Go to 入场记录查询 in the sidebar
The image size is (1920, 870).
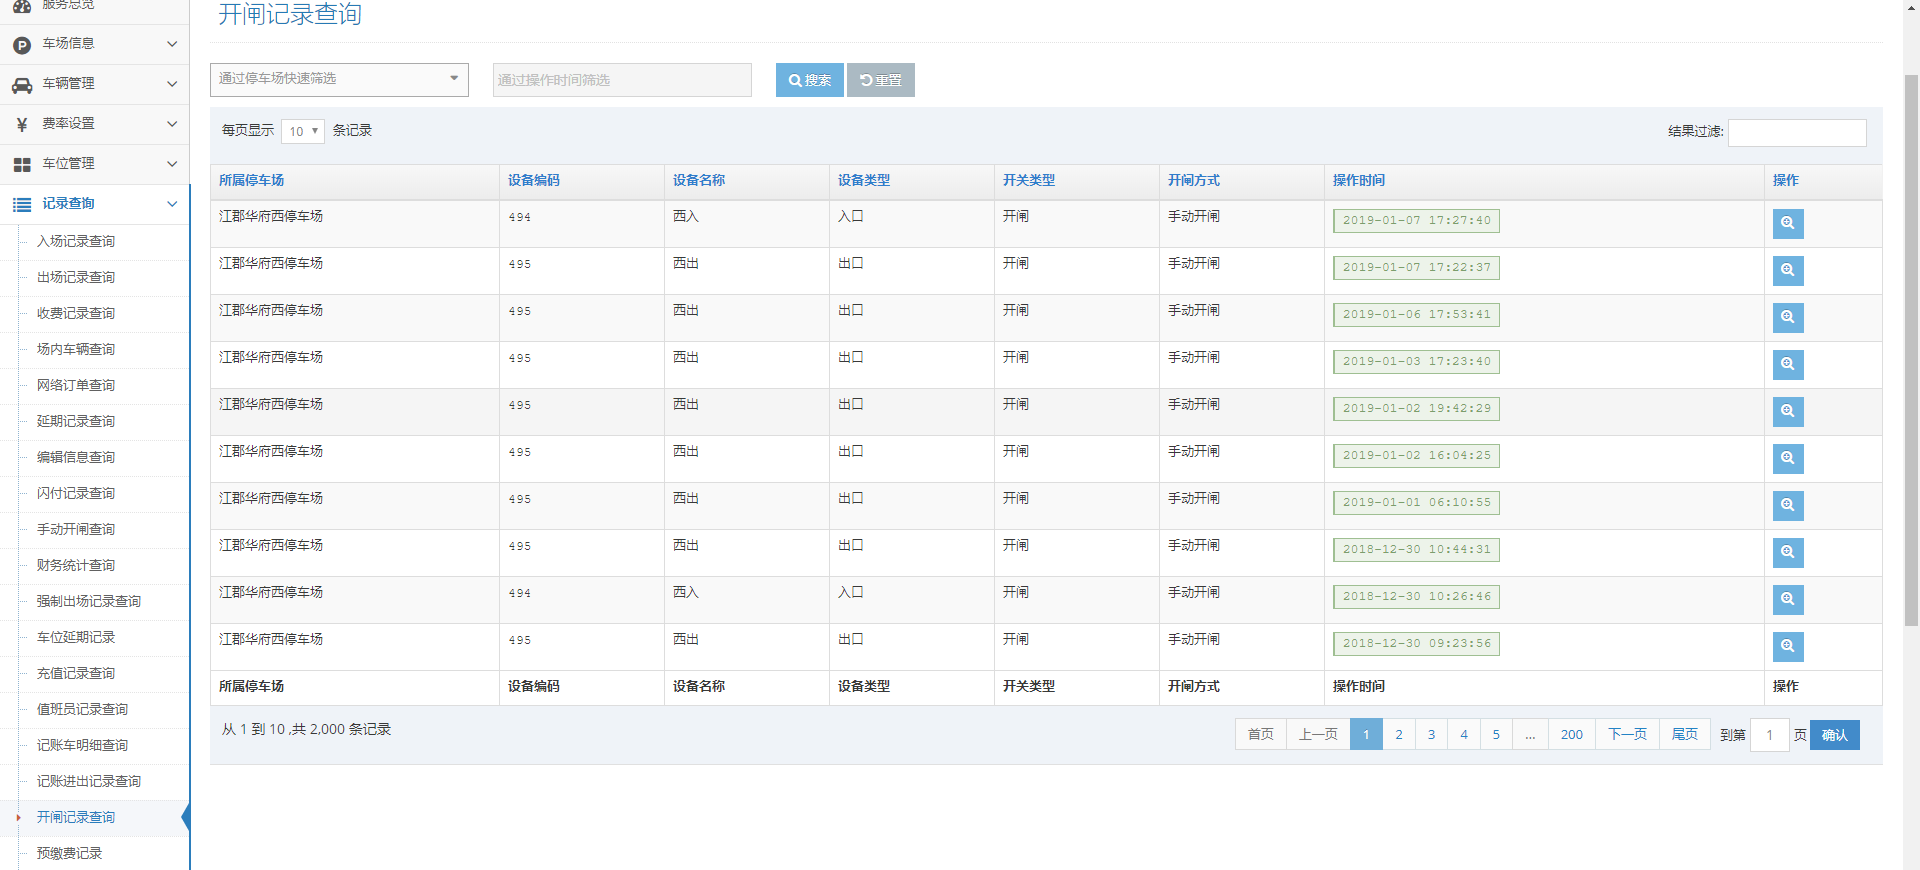[x=76, y=241]
